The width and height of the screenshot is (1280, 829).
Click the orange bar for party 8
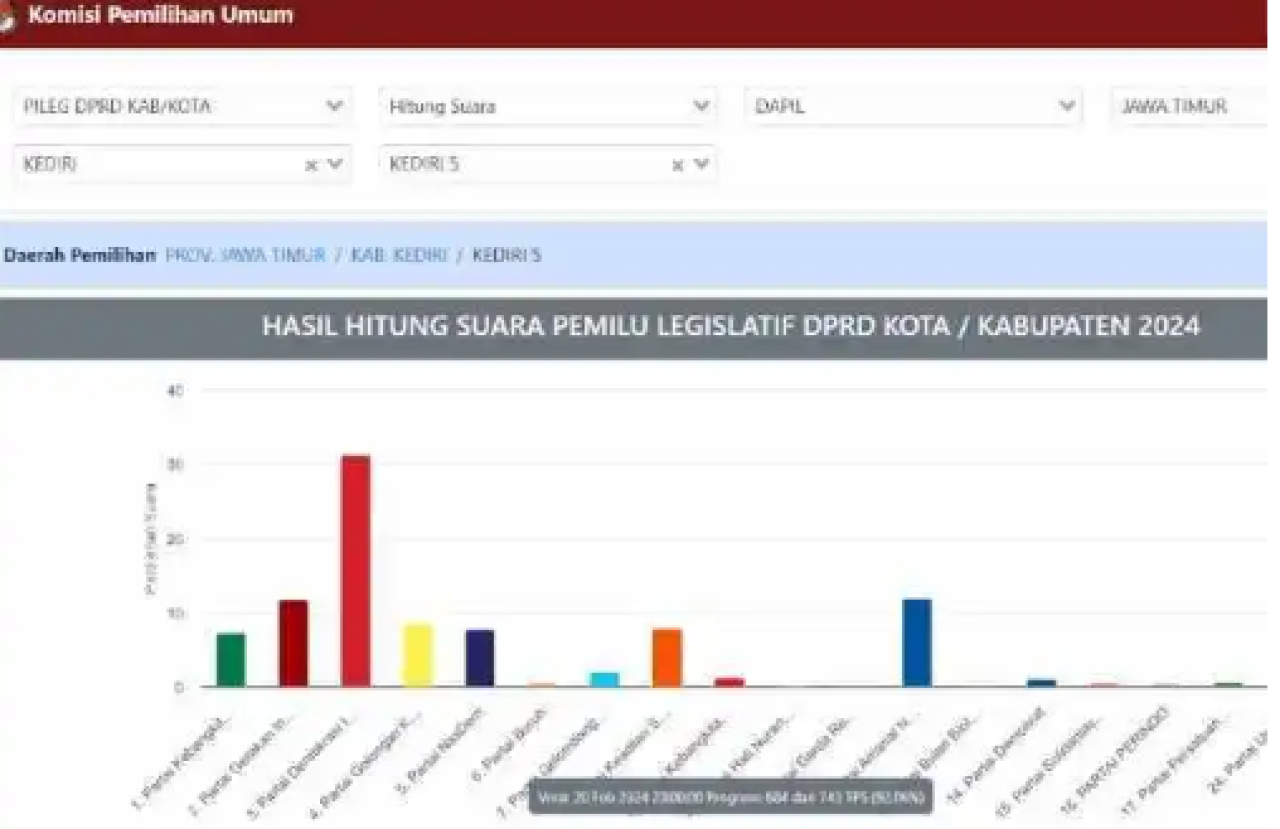[667, 658]
